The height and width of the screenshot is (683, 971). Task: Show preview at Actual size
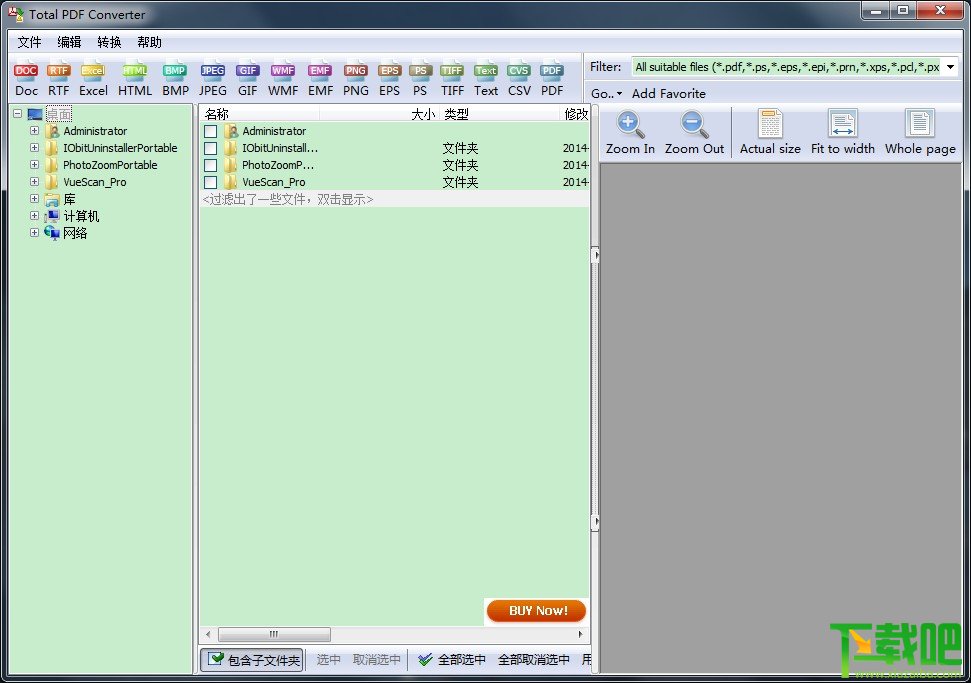770,132
